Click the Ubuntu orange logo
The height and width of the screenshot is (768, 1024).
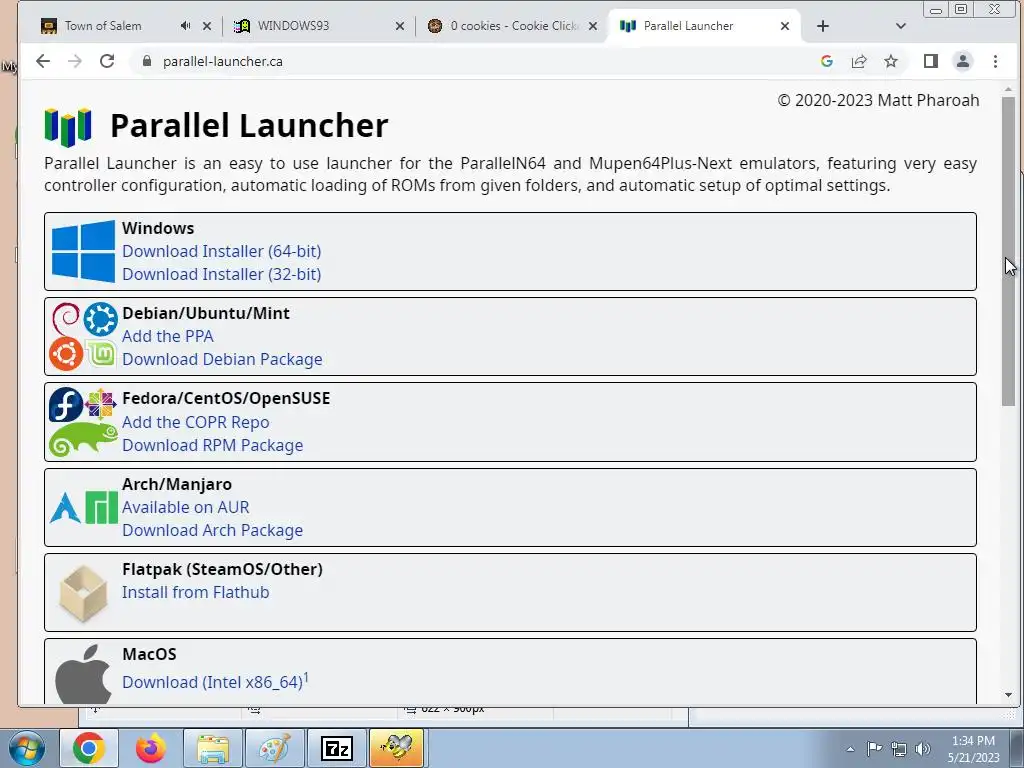66,354
